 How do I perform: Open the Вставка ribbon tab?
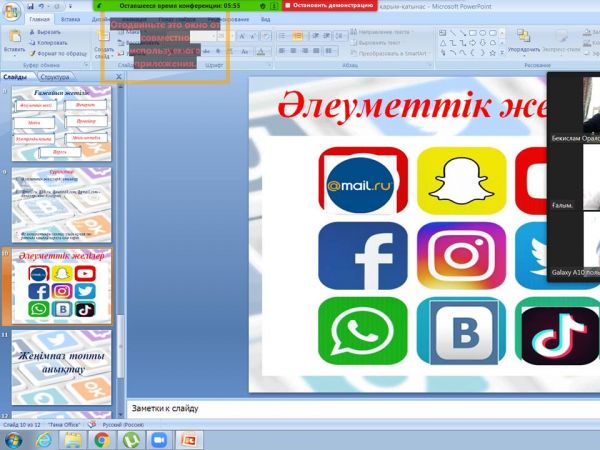point(70,19)
